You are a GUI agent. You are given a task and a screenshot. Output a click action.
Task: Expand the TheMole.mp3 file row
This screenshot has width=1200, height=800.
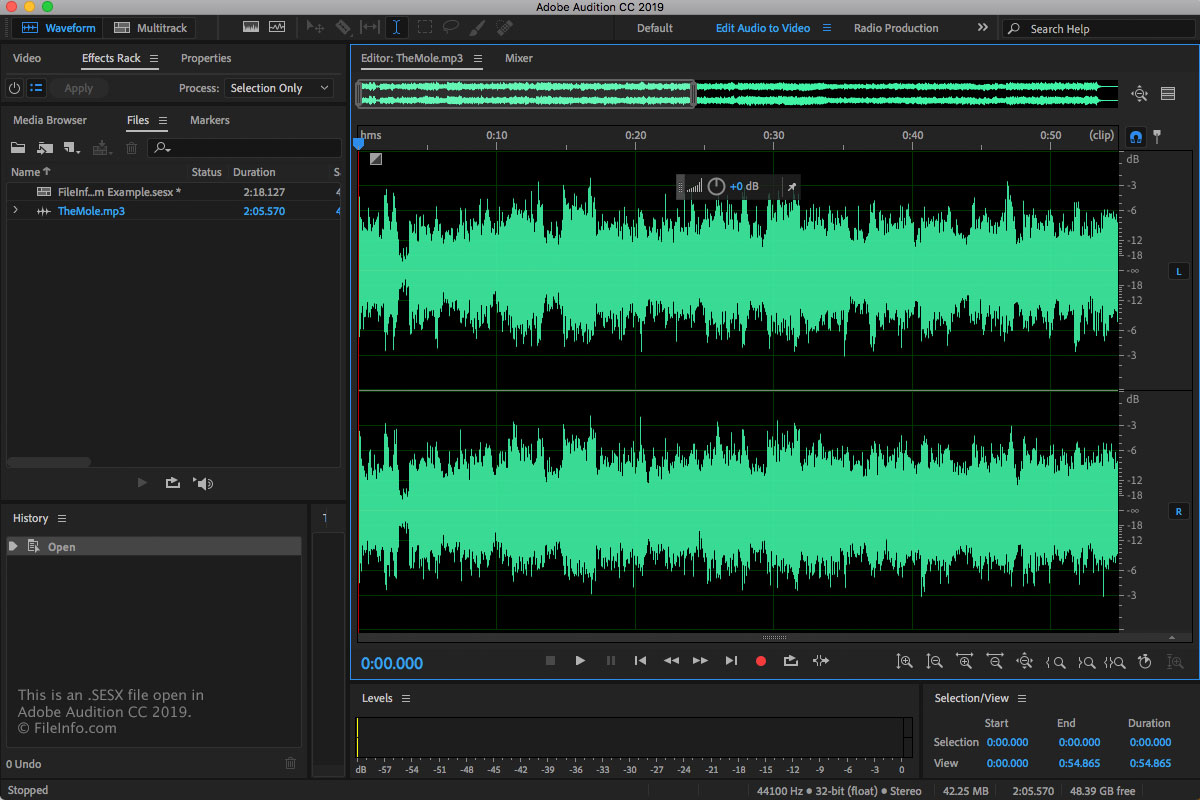coord(15,211)
